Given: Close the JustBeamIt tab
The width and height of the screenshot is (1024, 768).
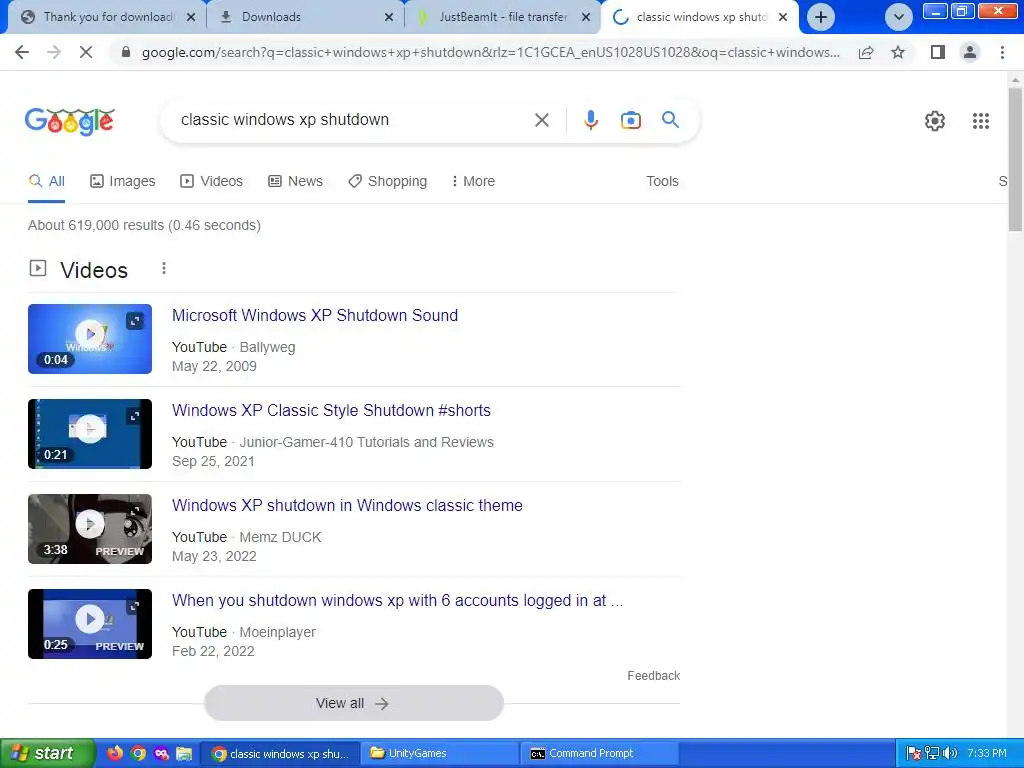Looking at the screenshot, I should coord(586,17).
